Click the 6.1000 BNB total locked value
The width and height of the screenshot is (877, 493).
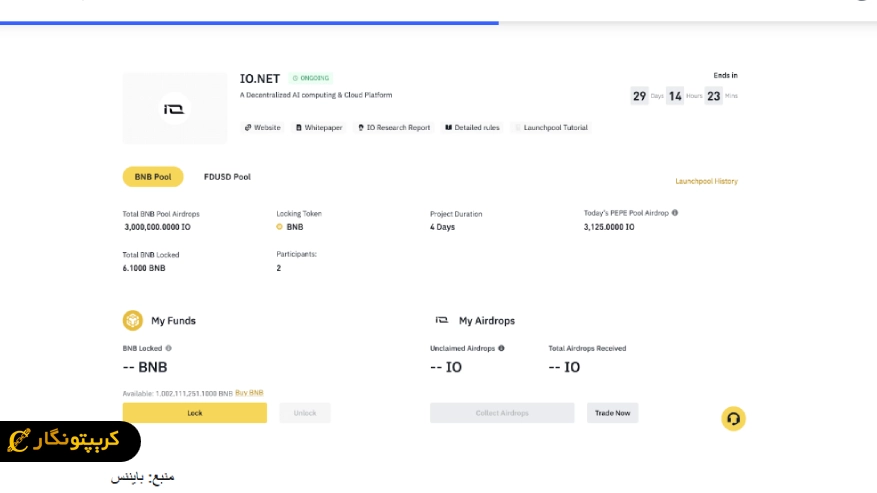[x=144, y=268]
